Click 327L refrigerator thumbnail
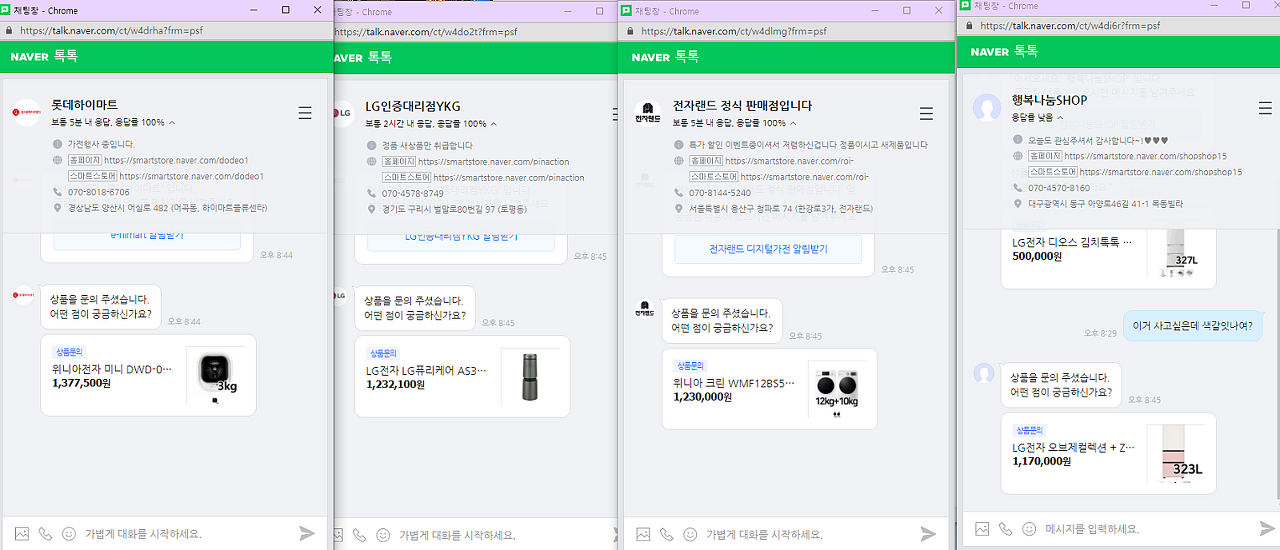Image resolution: width=1280 pixels, height=550 pixels. (1176, 253)
